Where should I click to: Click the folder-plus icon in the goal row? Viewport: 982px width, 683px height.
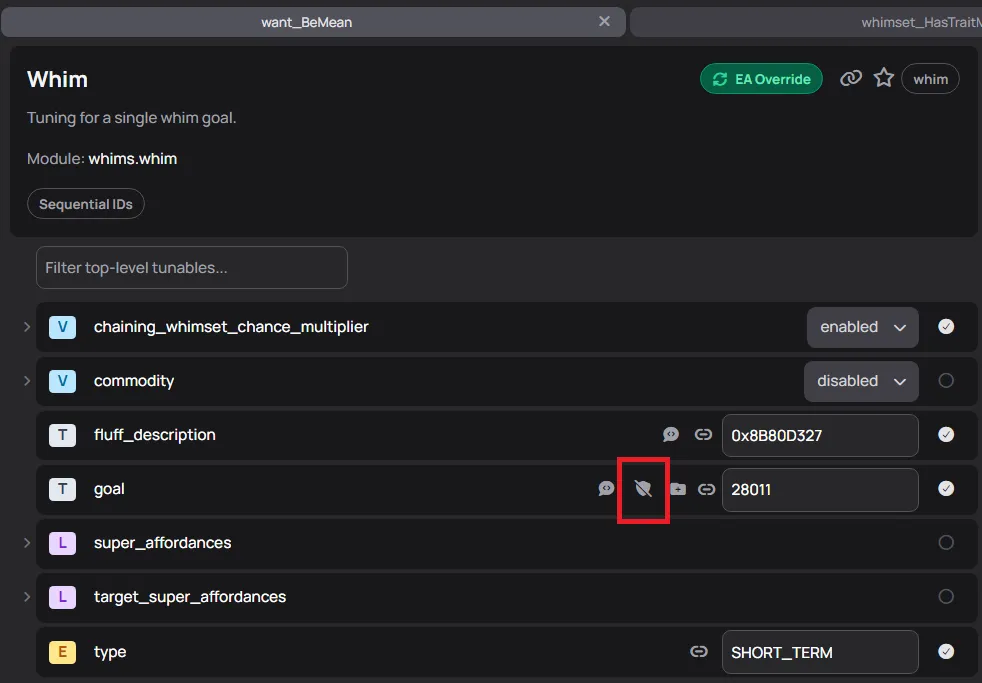click(678, 489)
